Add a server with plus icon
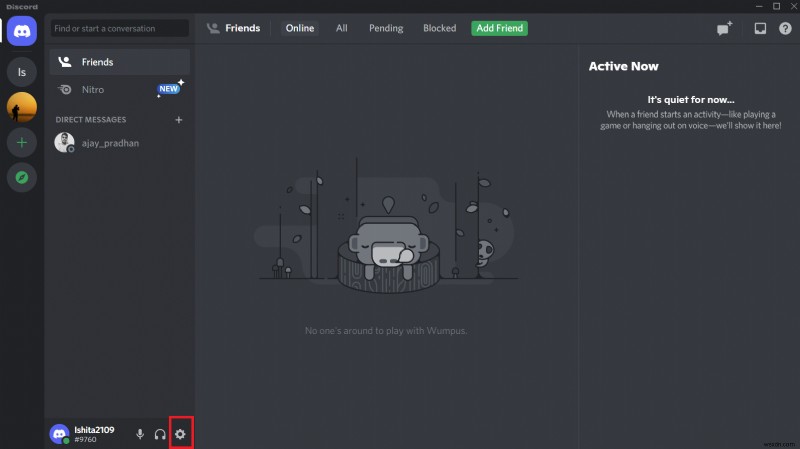The width and height of the screenshot is (800, 449). (x=21, y=142)
